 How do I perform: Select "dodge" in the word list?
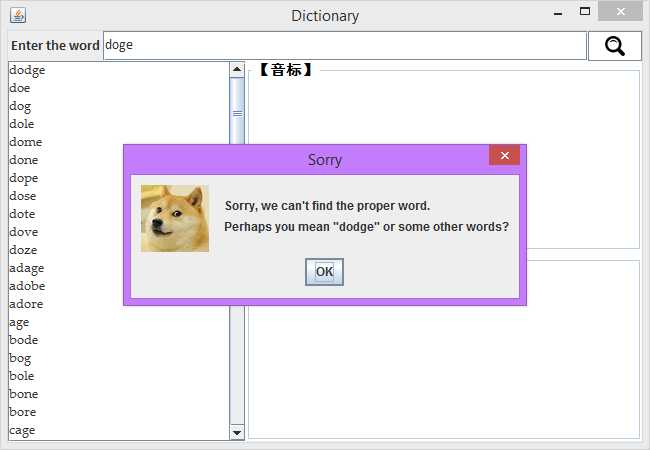(x=119, y=70)
